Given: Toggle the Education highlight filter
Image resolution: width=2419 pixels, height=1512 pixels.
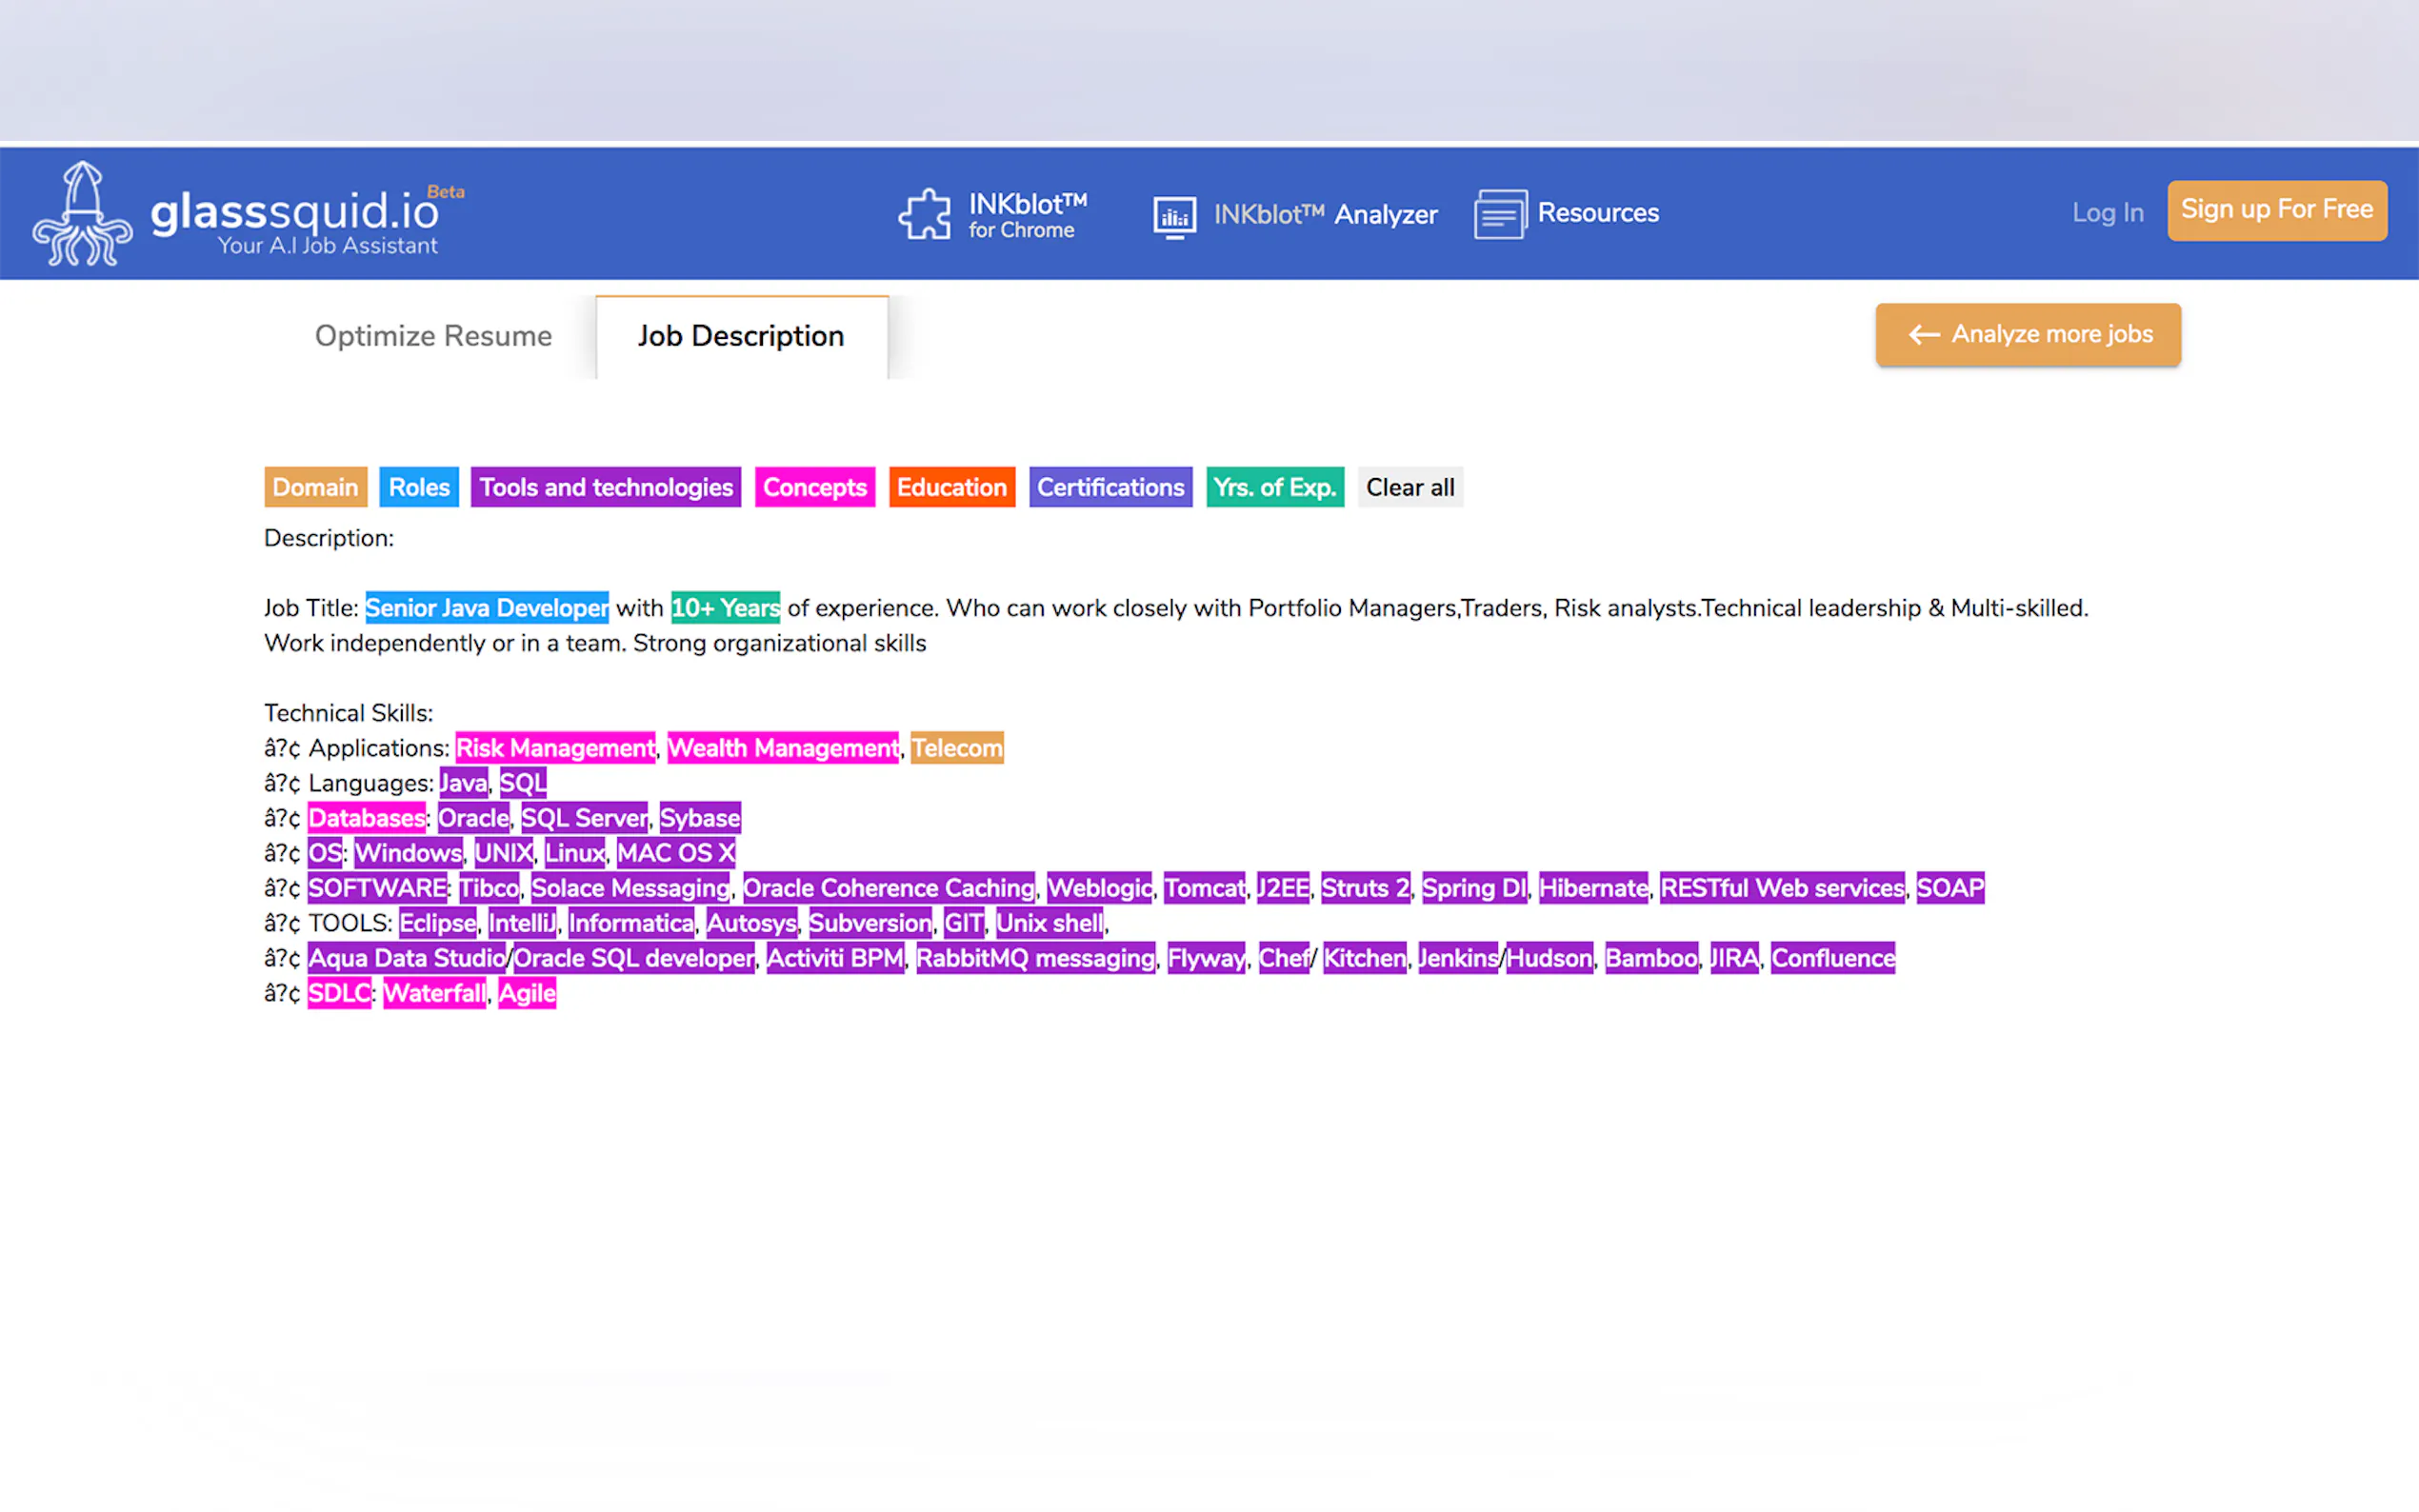Looking at the screenshot, I should point(951,487).
